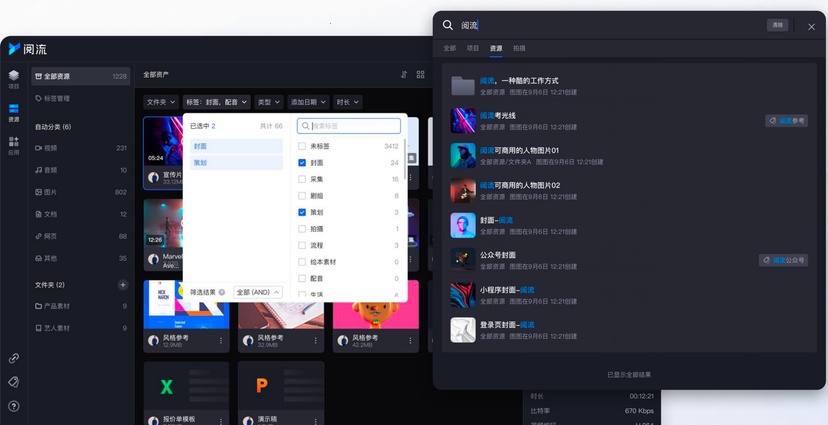This screenshot has width=828, height=425.
Task: Open the 添加日期 filter dropdown
Action: [x=307, y=102]
